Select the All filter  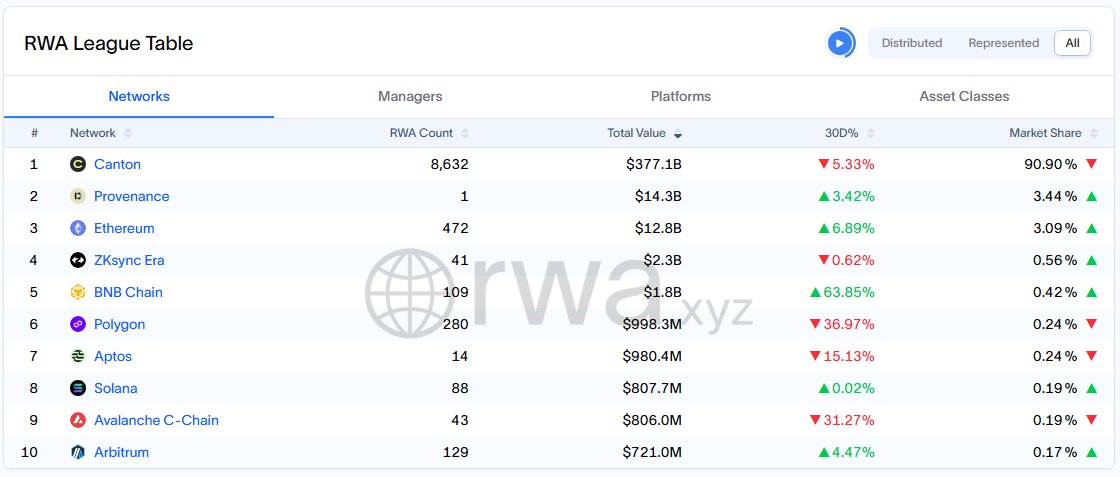[1072, 43]
